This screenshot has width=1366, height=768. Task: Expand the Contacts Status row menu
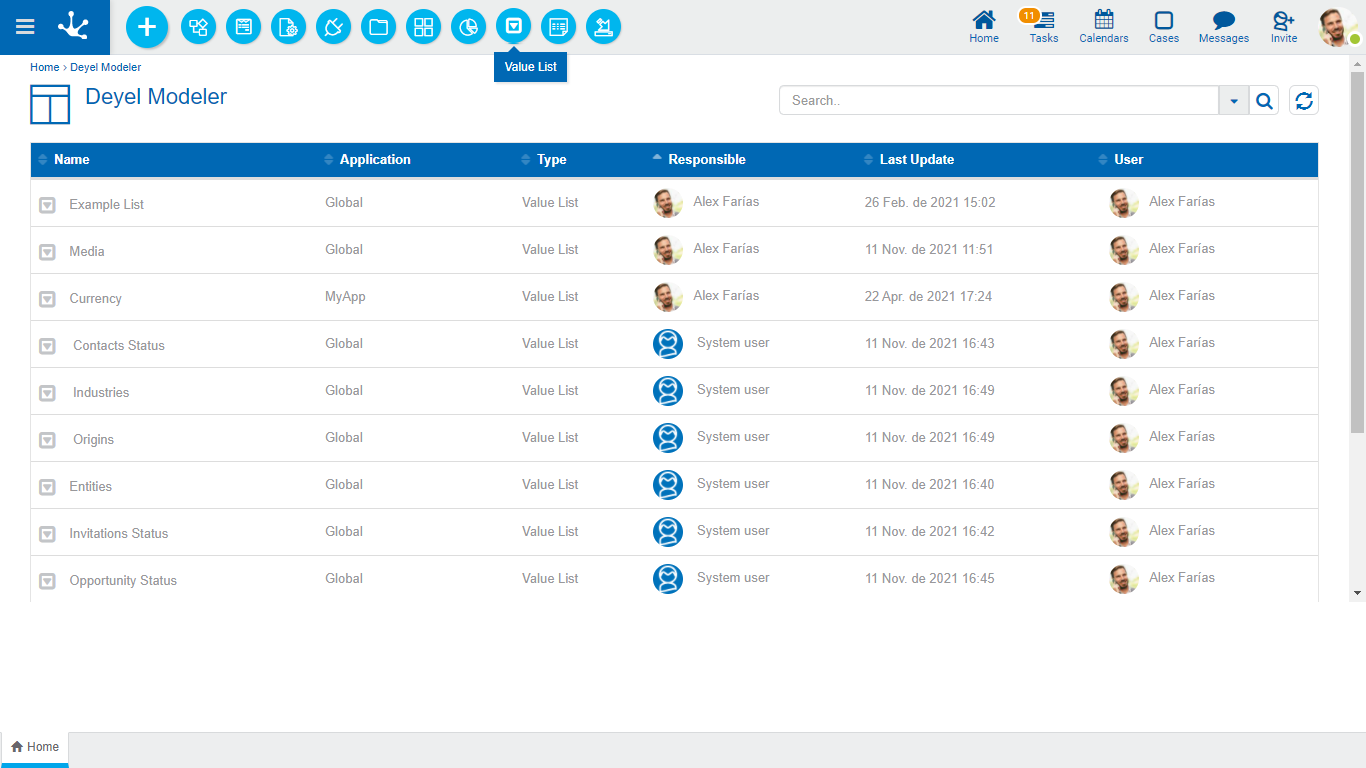[x=47, y=346]
